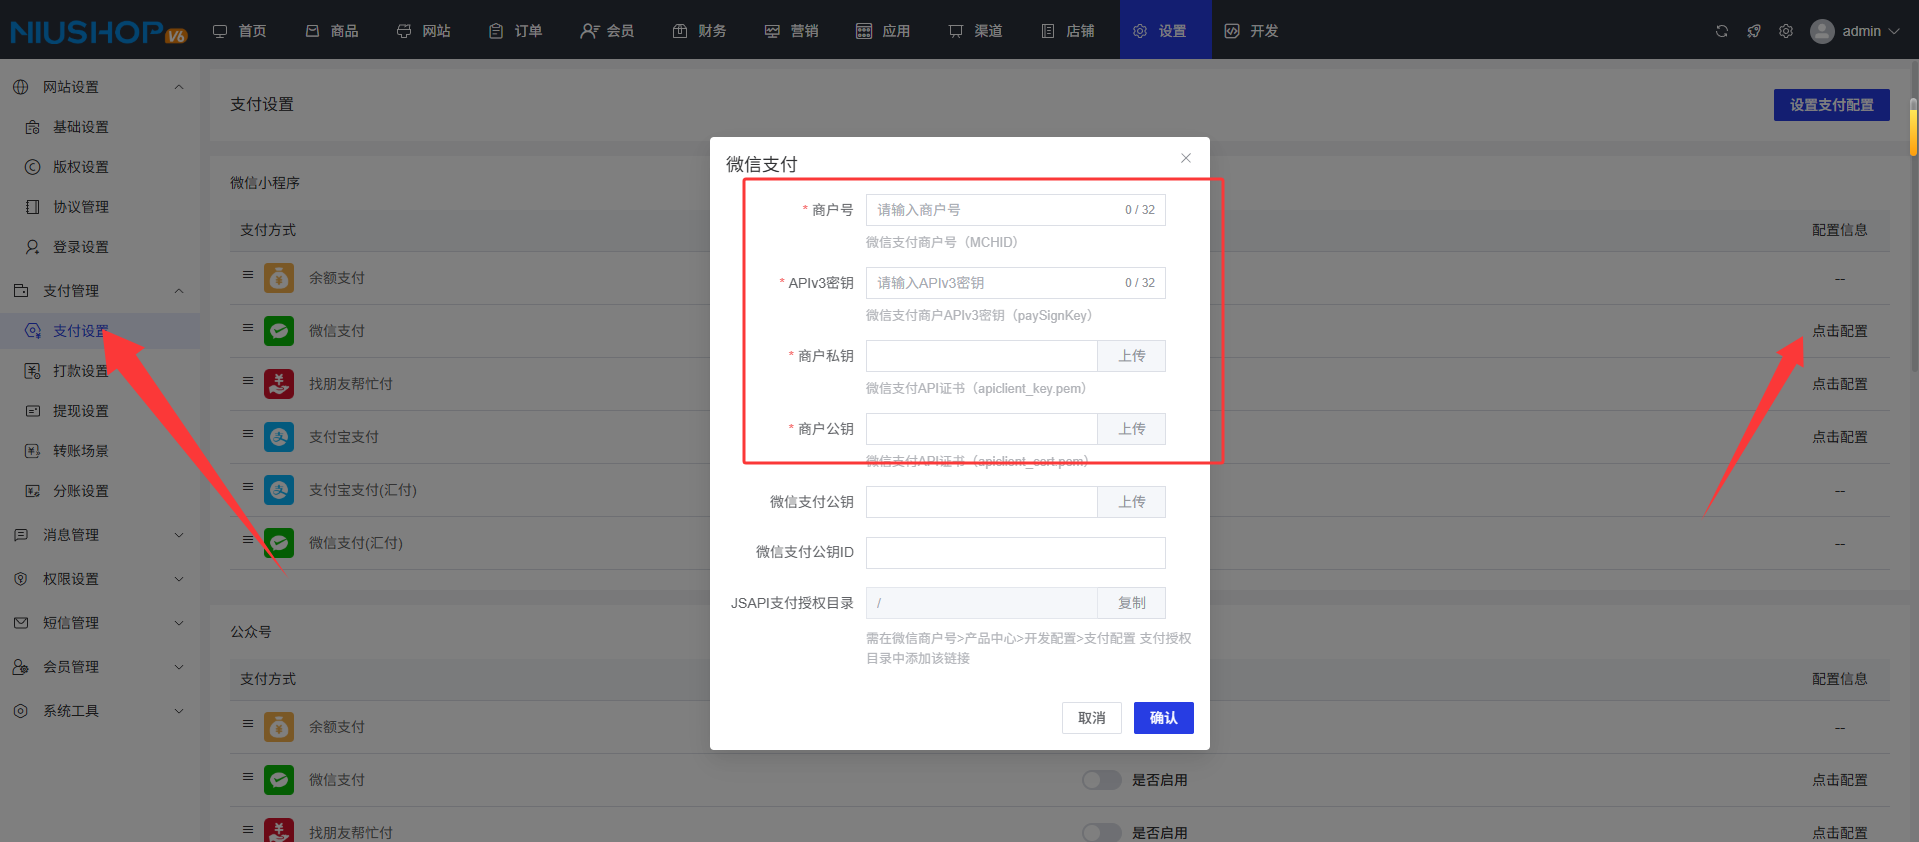Click the 确认 button in dialog
Screen dimensions: 1919x842
click(x=1163, y=718)
